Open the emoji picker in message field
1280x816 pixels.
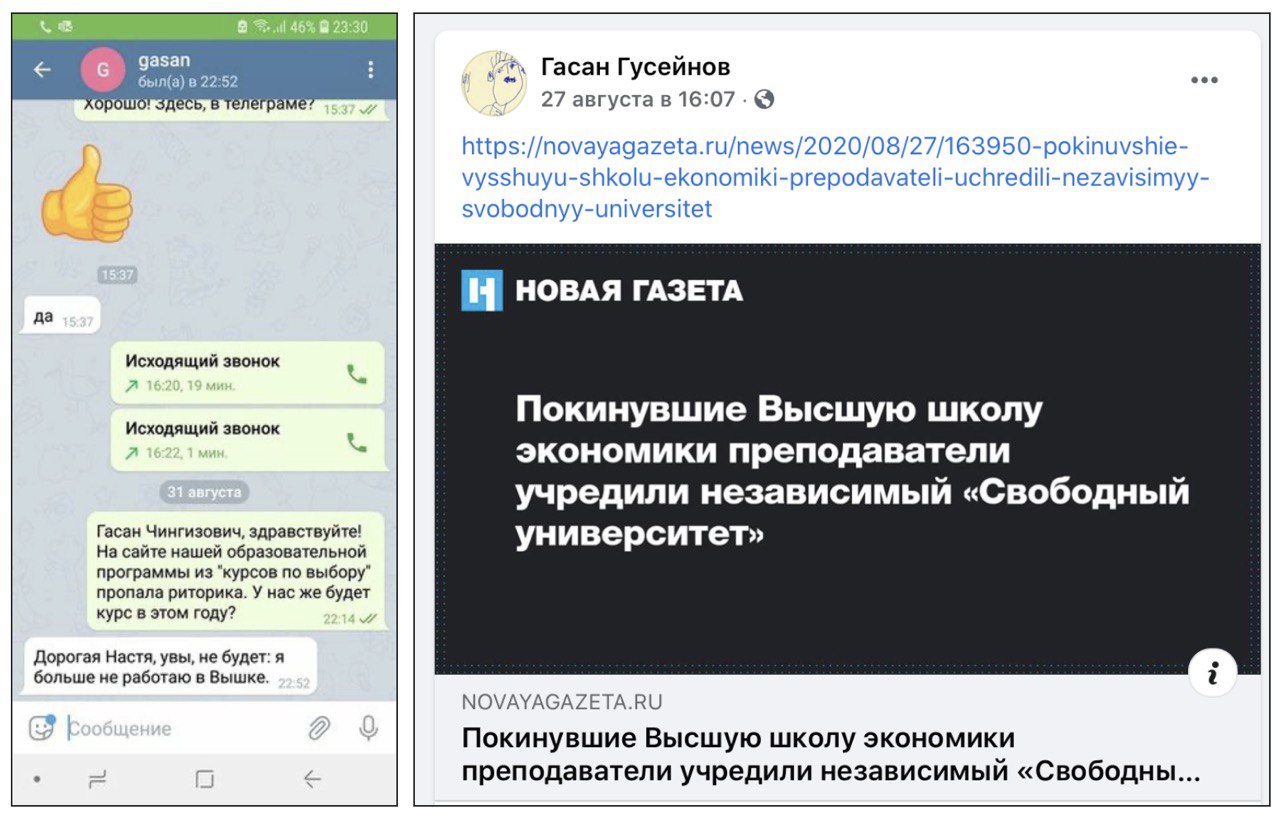(x=41, y=728)
